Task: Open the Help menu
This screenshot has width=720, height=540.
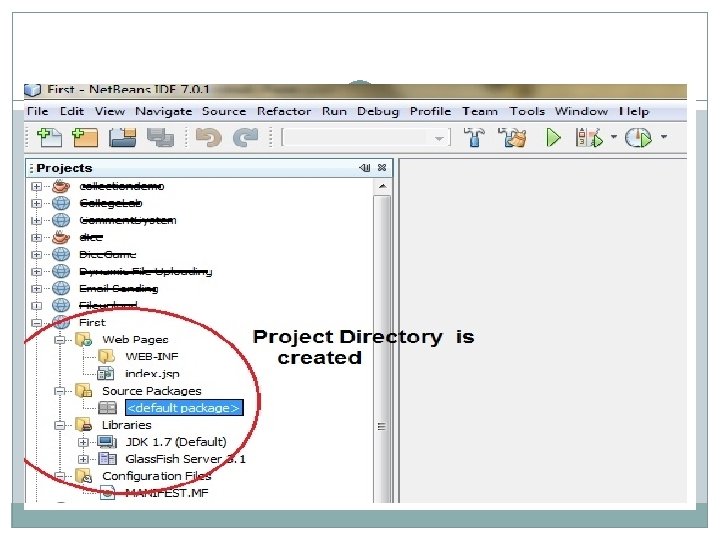Action: pos(634,111)
